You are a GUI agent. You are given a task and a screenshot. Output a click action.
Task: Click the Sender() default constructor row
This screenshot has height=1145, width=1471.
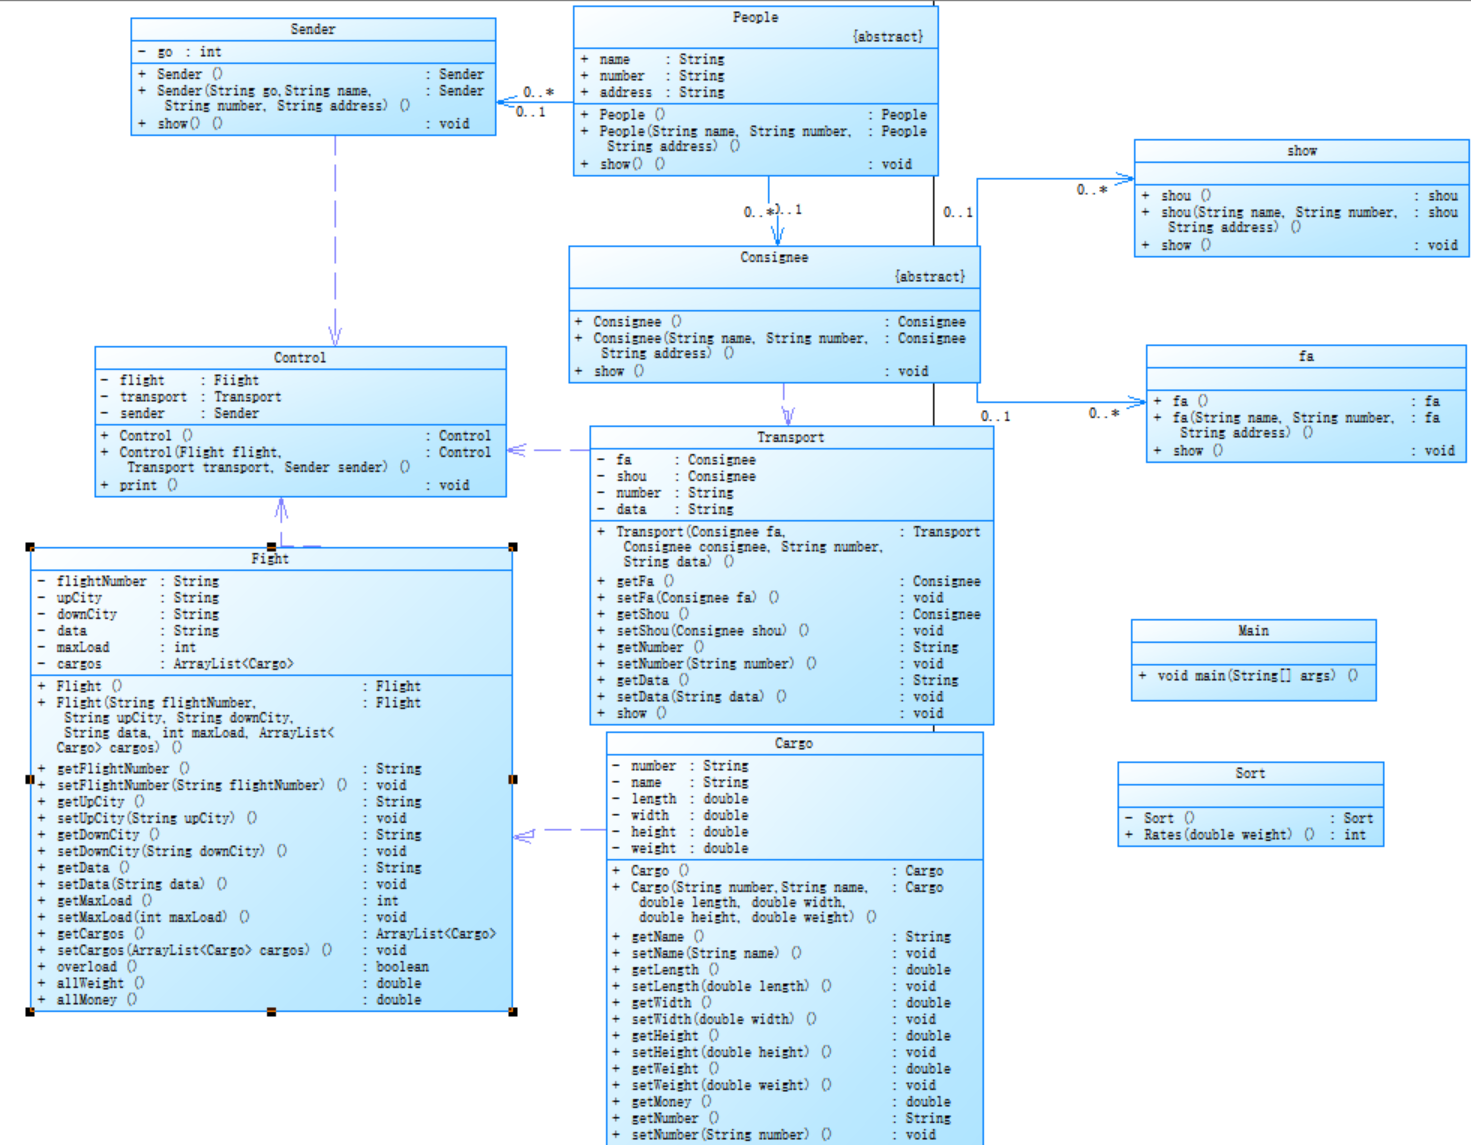pos(313,74)
